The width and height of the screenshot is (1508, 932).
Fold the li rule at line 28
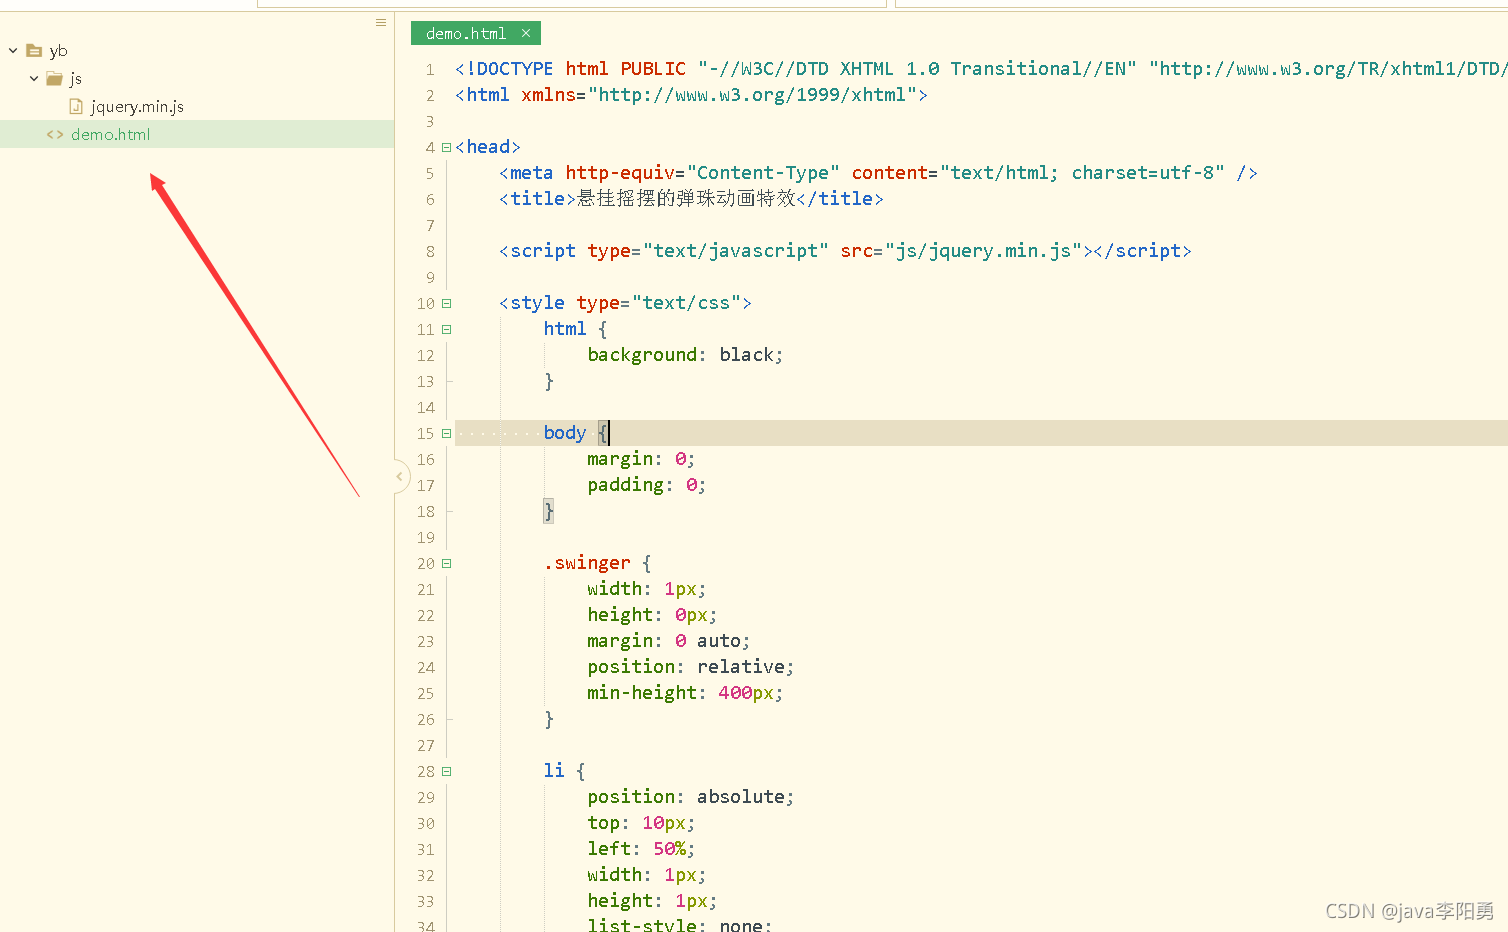[446, 771]
